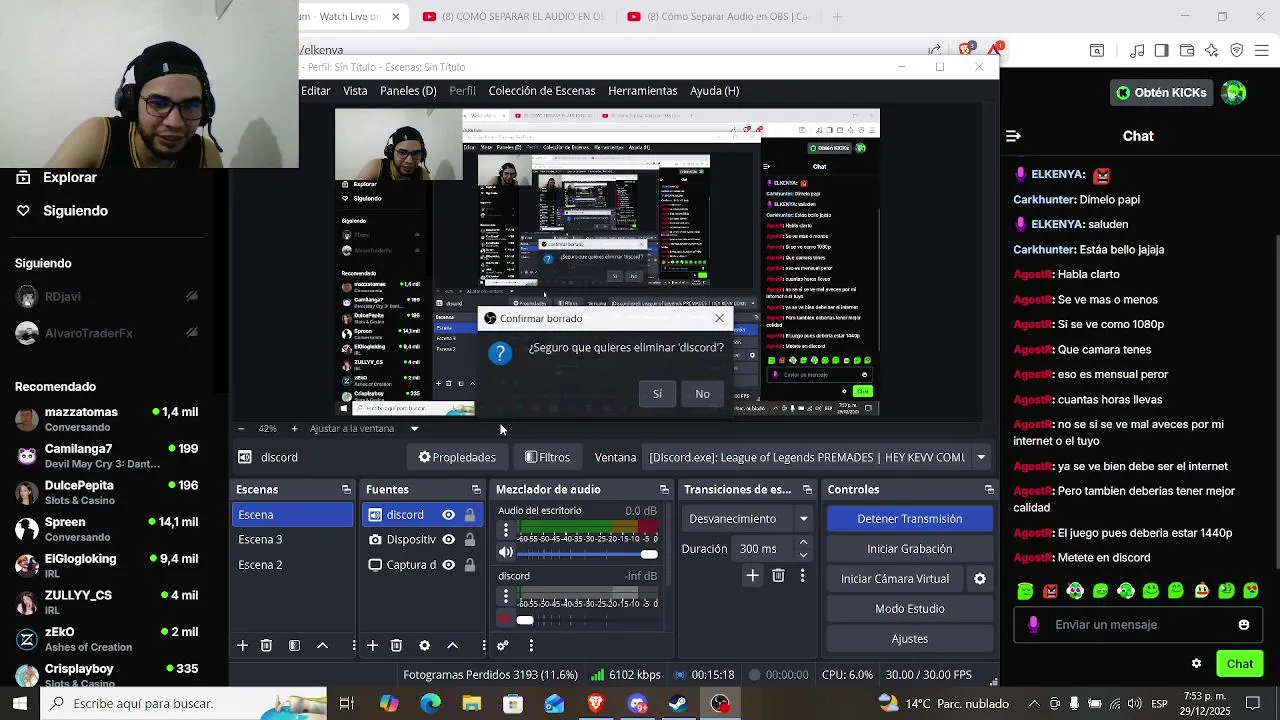
Task: Unmute the discord audio channel
Action: pos(506,620)
